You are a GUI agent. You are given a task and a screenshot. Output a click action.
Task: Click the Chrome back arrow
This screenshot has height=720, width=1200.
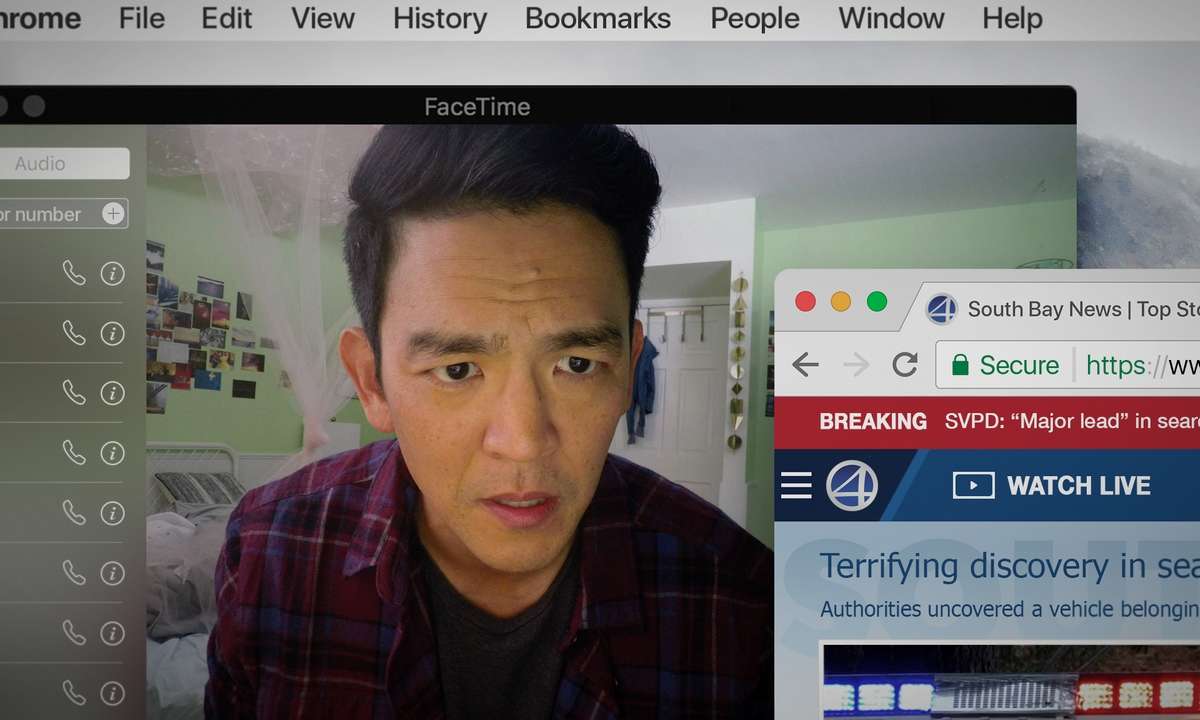tap(805, 365)
